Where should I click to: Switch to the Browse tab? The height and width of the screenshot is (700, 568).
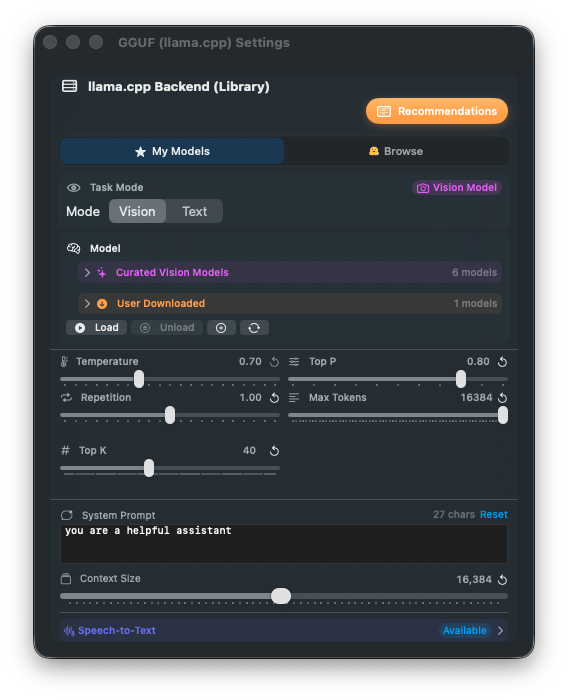click(396, 151)
